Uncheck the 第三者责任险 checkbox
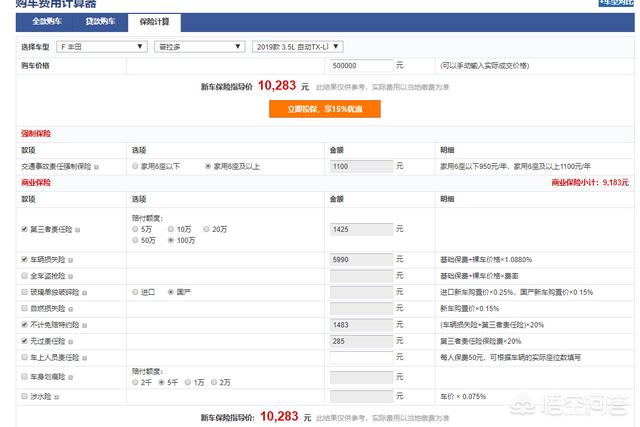640x427 pixels. (24, 229)
